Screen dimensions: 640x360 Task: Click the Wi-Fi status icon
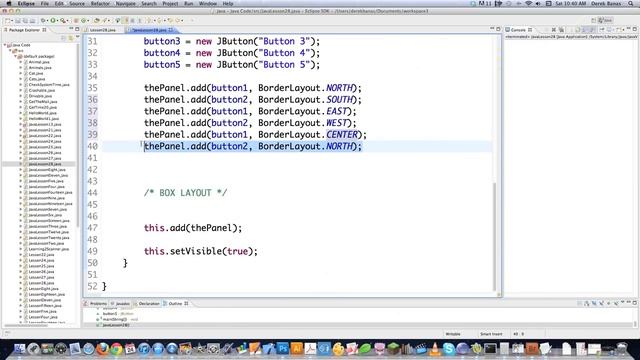(x=529, y=3)
